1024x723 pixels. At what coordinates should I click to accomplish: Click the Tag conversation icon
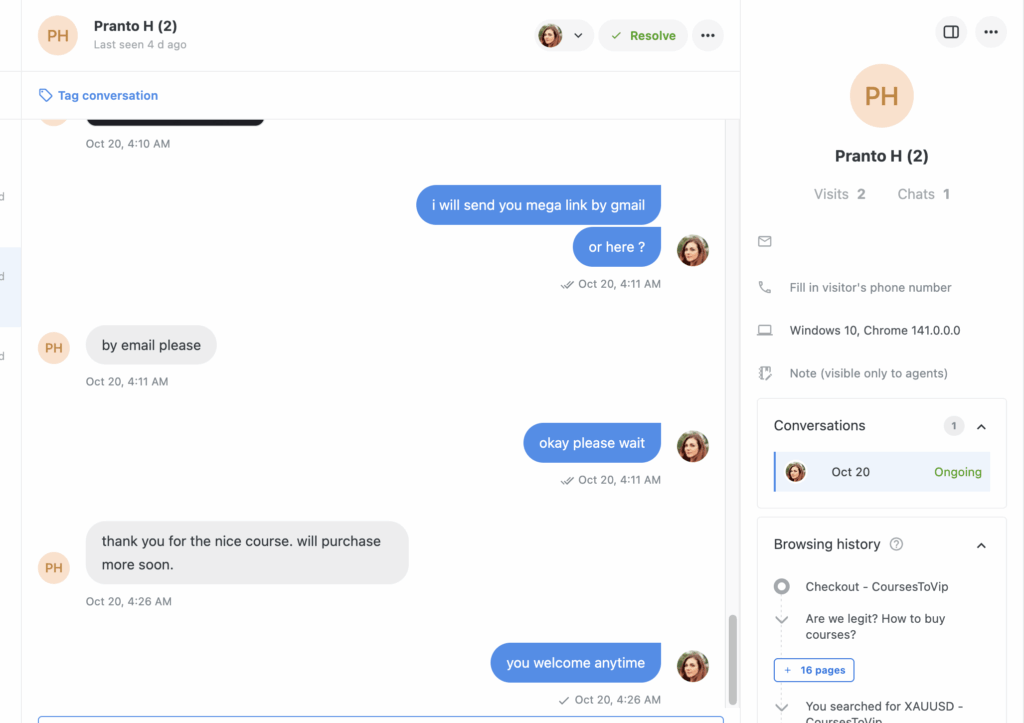45,96
